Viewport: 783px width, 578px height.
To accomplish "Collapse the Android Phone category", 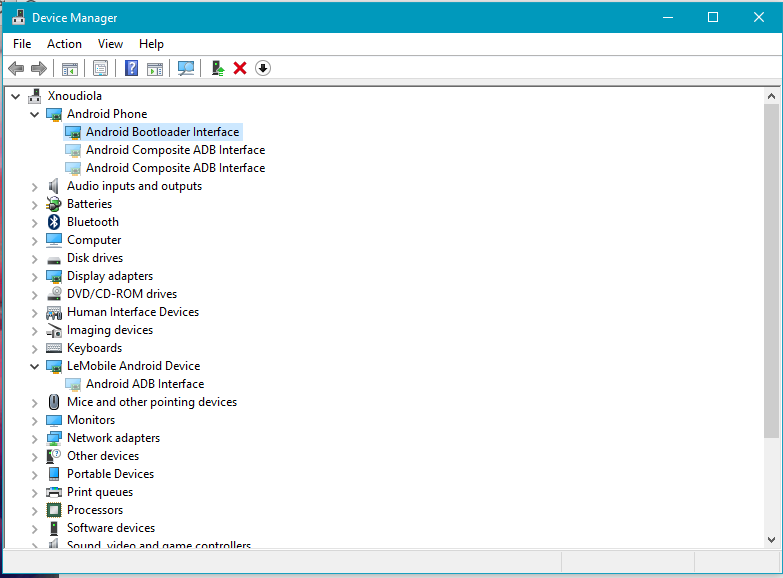I will point(35,114).
